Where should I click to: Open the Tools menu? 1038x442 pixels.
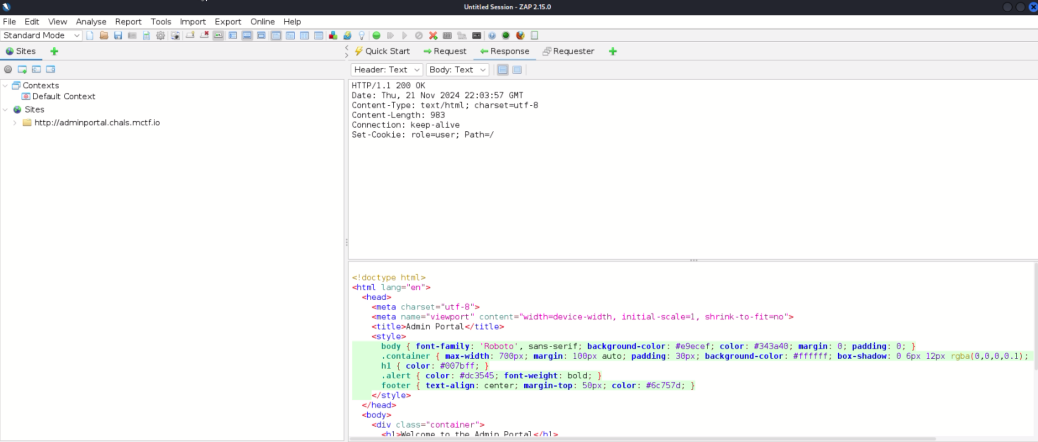click(x=161, y=22)
